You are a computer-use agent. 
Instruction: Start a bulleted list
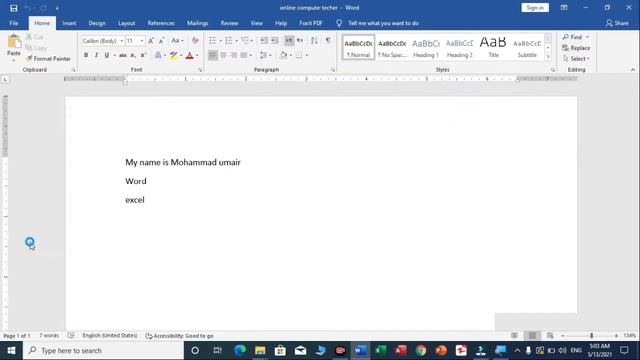213,40
